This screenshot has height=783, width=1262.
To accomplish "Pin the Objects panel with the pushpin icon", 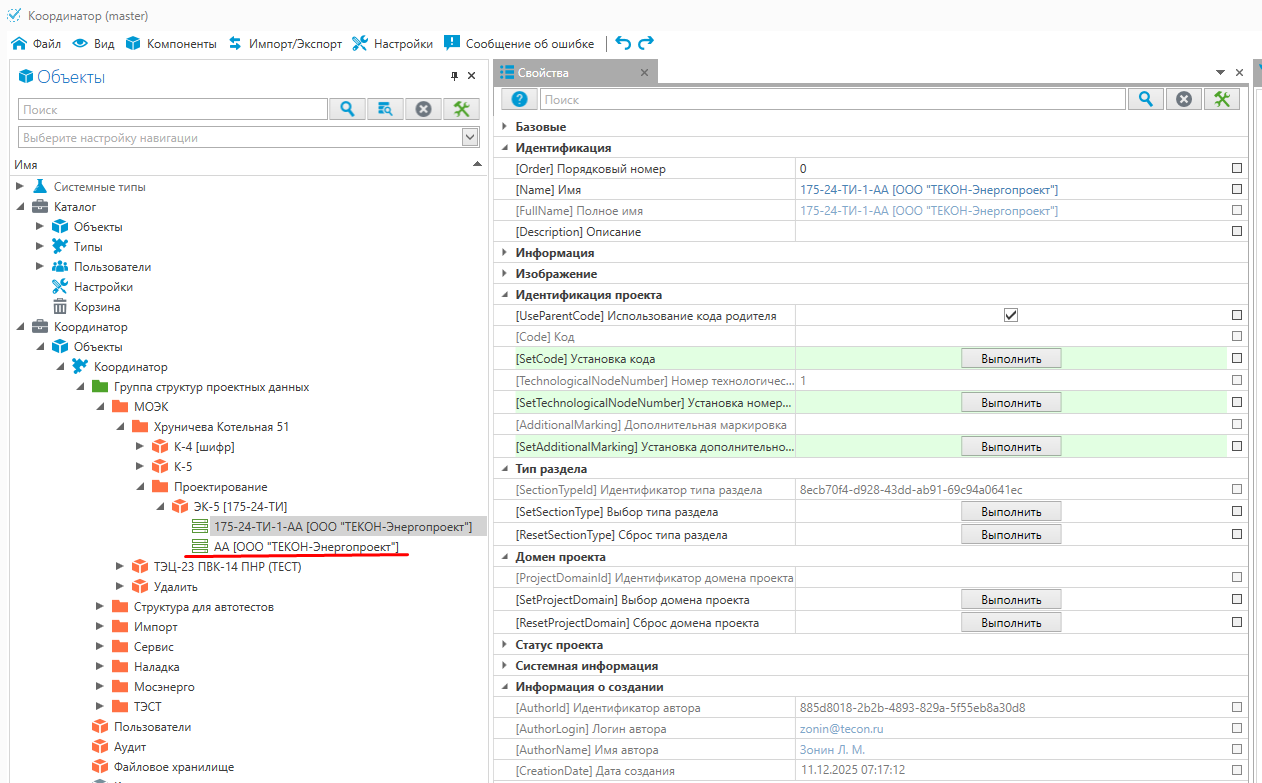I will [454, 76].
